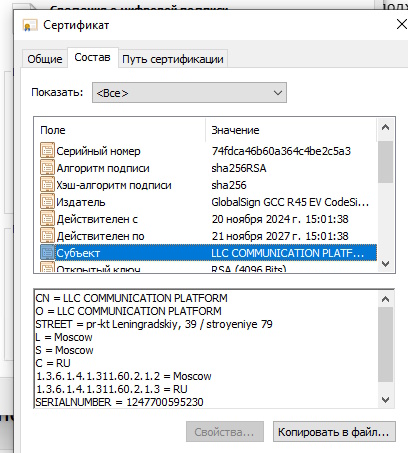Screen dimensions: 408x453
Task: Click the 20 ноября 2024 г. date value
Action: (280, 219)
